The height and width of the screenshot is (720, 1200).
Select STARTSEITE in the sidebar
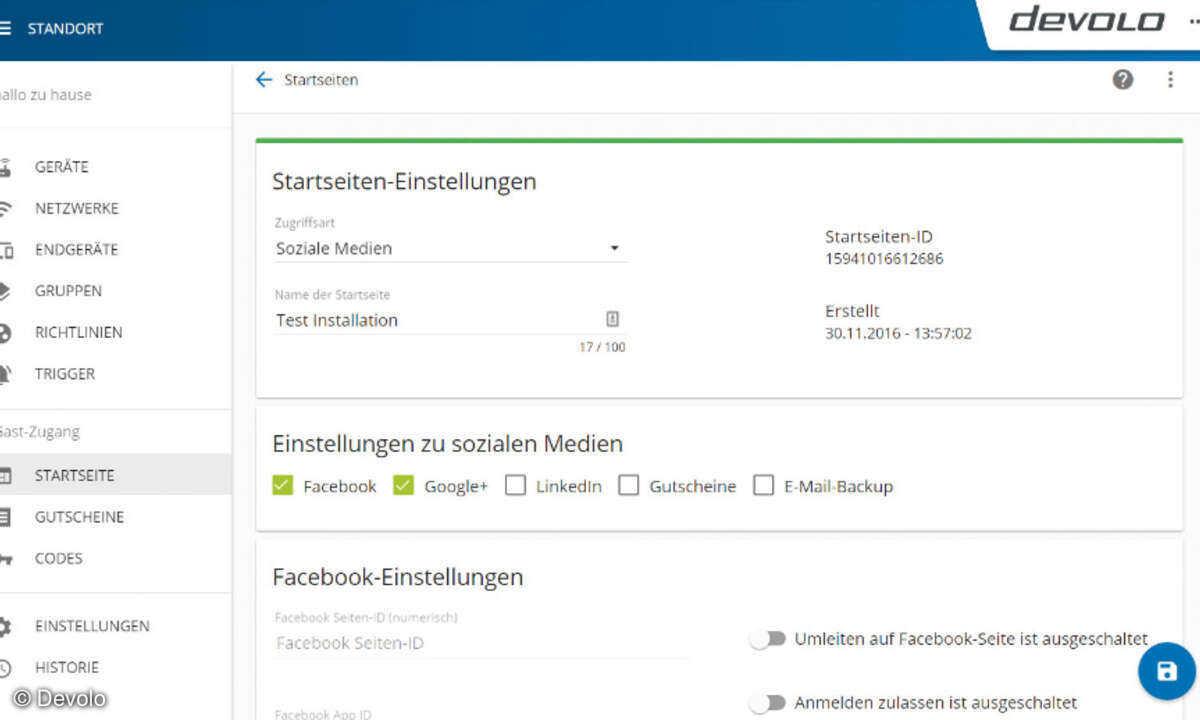tap(75, 476)
